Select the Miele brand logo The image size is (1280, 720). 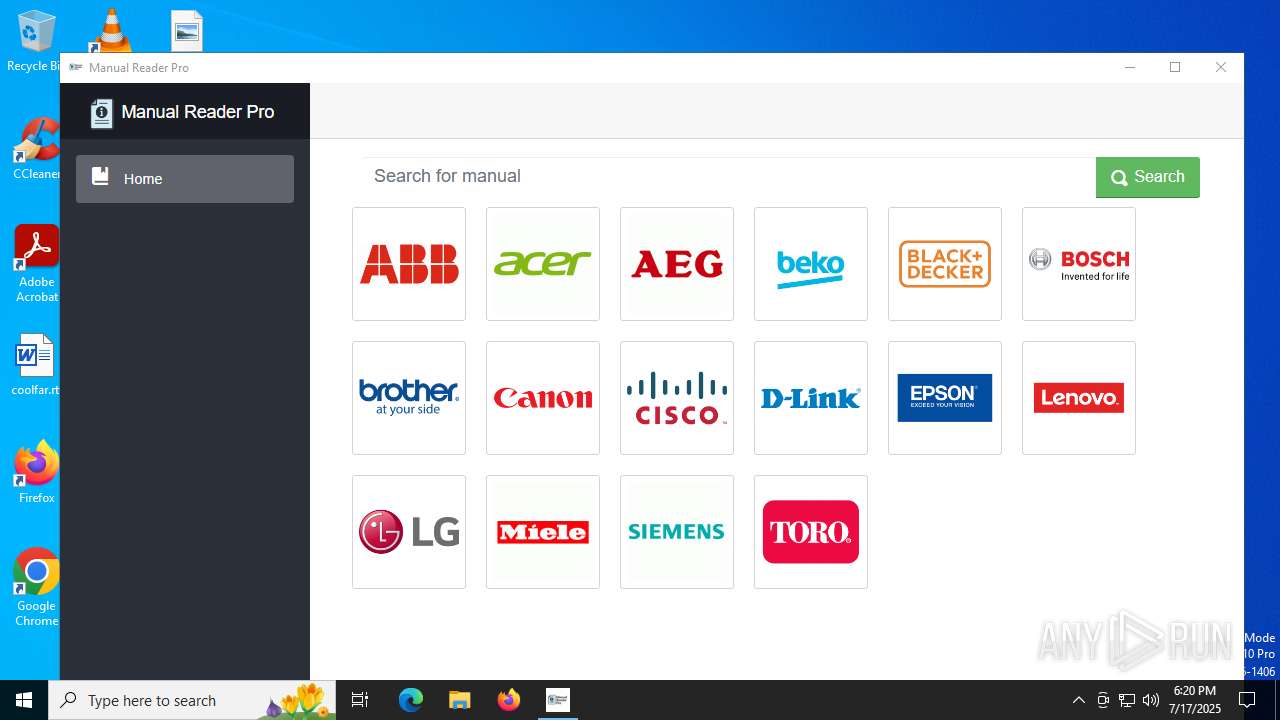click(543, 532)
